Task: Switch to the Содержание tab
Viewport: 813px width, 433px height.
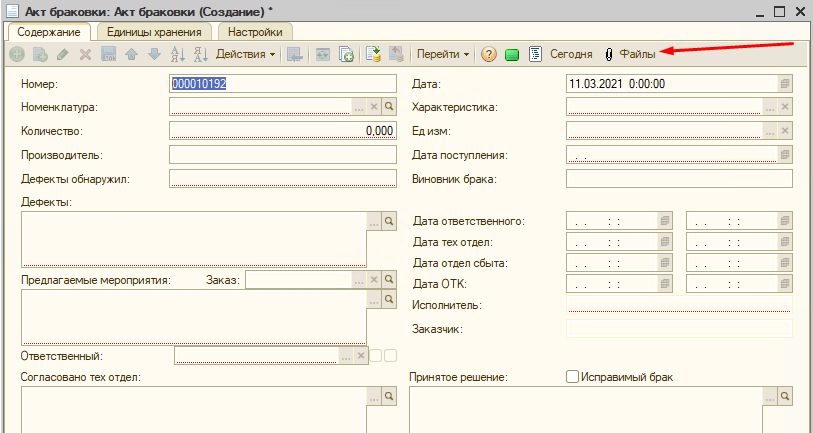Action: [x=49, y=32]
